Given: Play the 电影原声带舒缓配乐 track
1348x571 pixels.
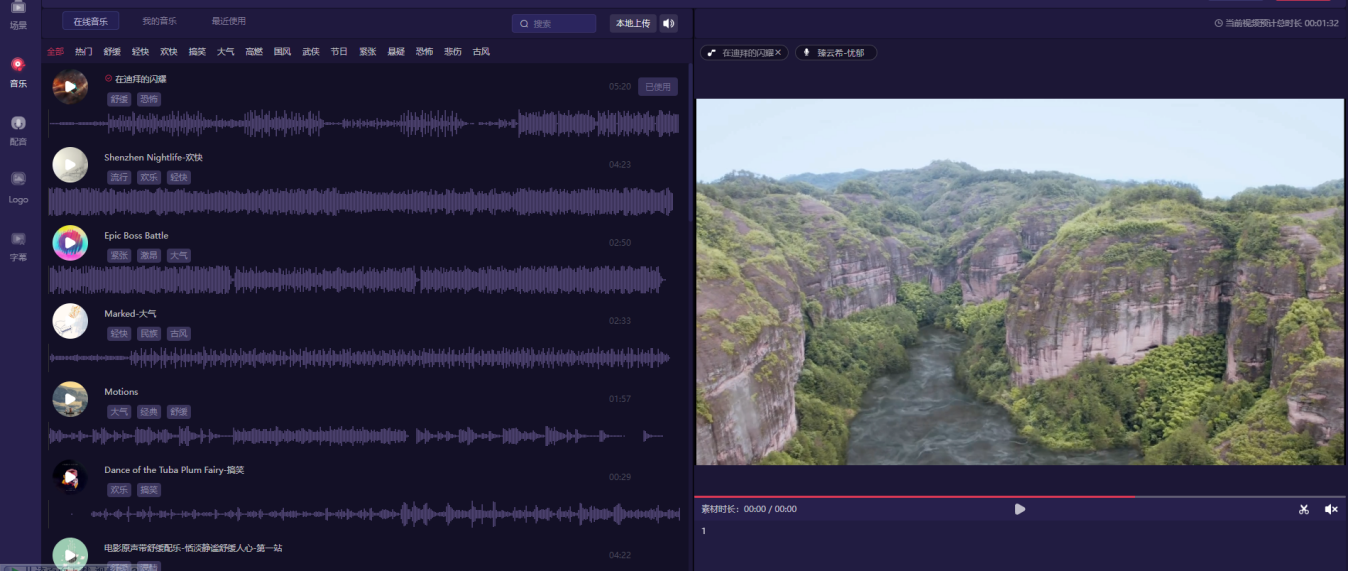Looking at the screenshot, I should pos(70,555).
